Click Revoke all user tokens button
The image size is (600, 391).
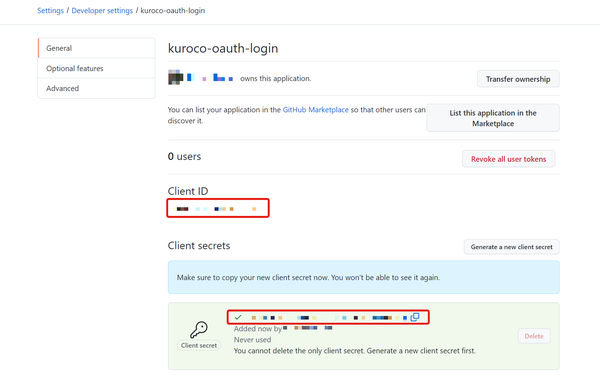coord(509,159)
